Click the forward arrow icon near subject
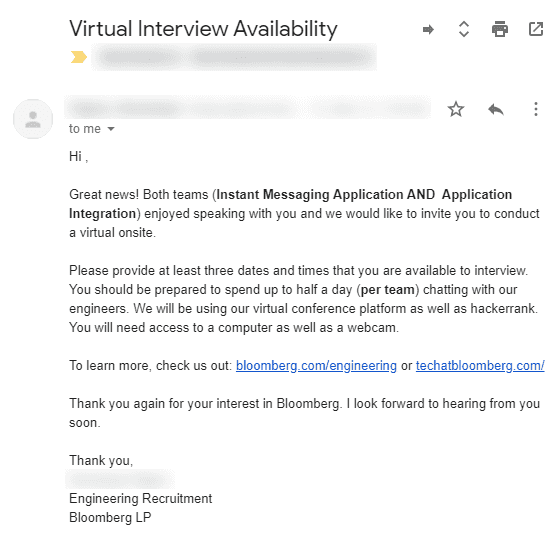558x538 pixels. 428,30
